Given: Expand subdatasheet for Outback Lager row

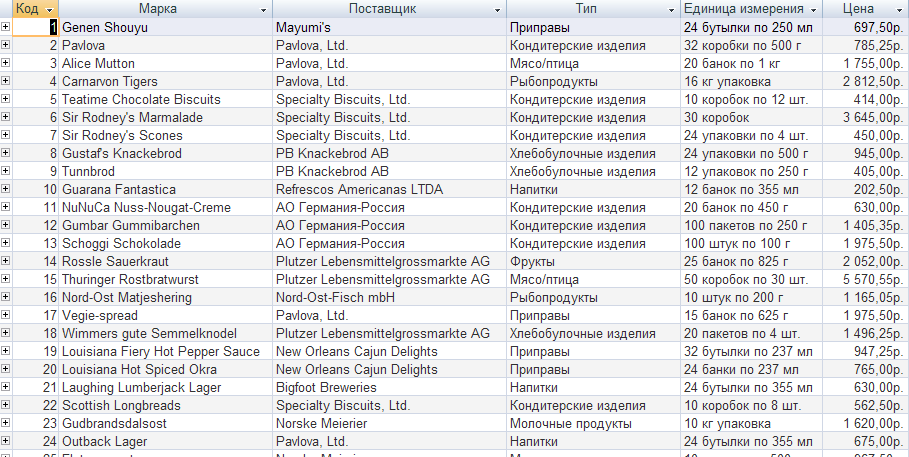Looking at the screenshot, I should 6,440.
